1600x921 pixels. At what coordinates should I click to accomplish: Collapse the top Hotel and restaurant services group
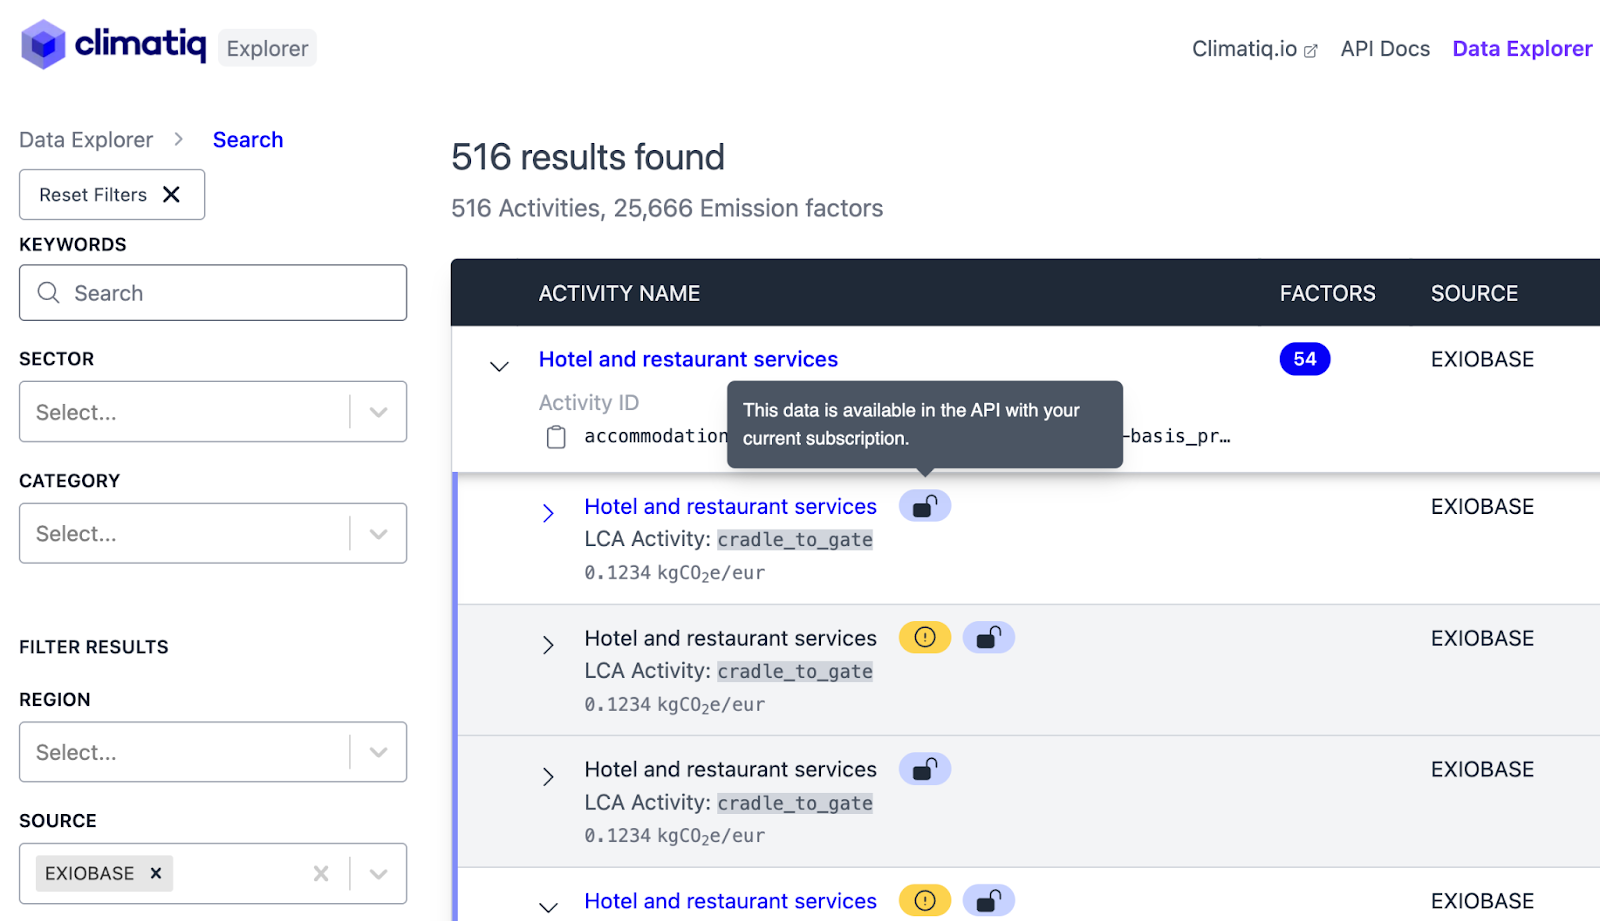pos(499,366)
